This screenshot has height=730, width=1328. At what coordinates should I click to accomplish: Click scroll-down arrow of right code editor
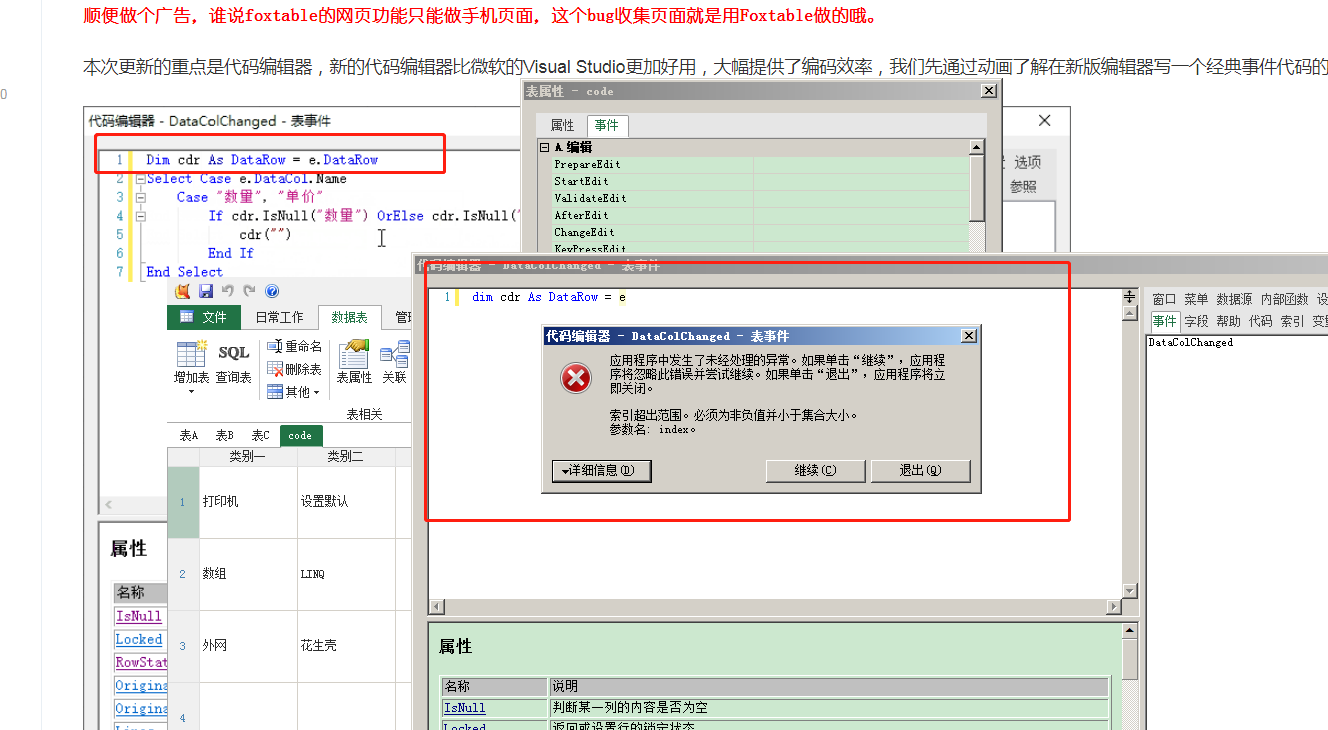click(1130, 591)
